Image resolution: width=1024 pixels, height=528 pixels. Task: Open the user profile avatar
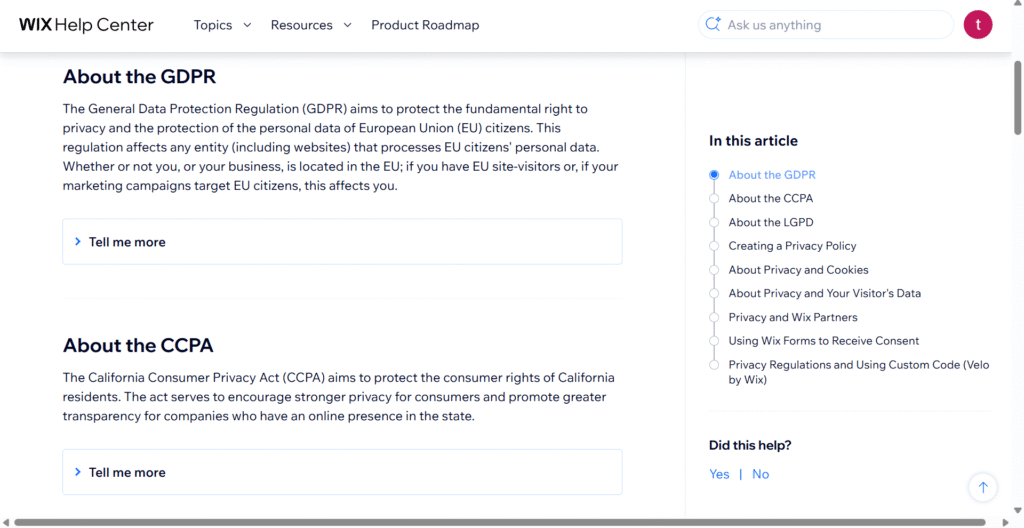pos(977,25)
